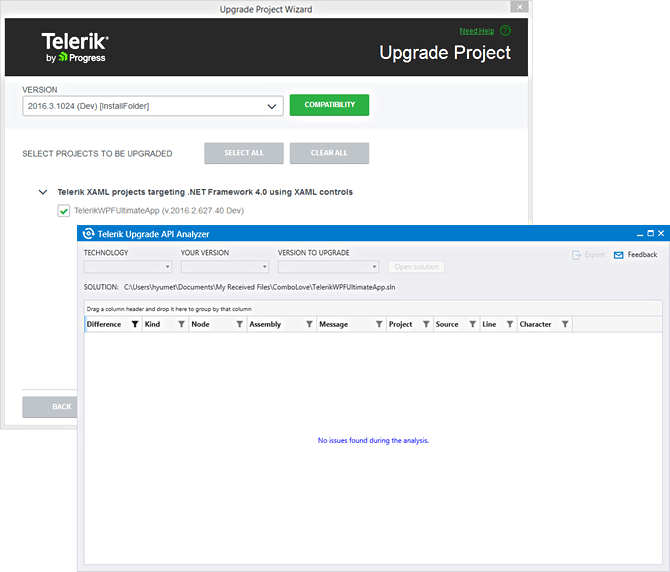Click the group-by drag area hint text

click(169, 309)
